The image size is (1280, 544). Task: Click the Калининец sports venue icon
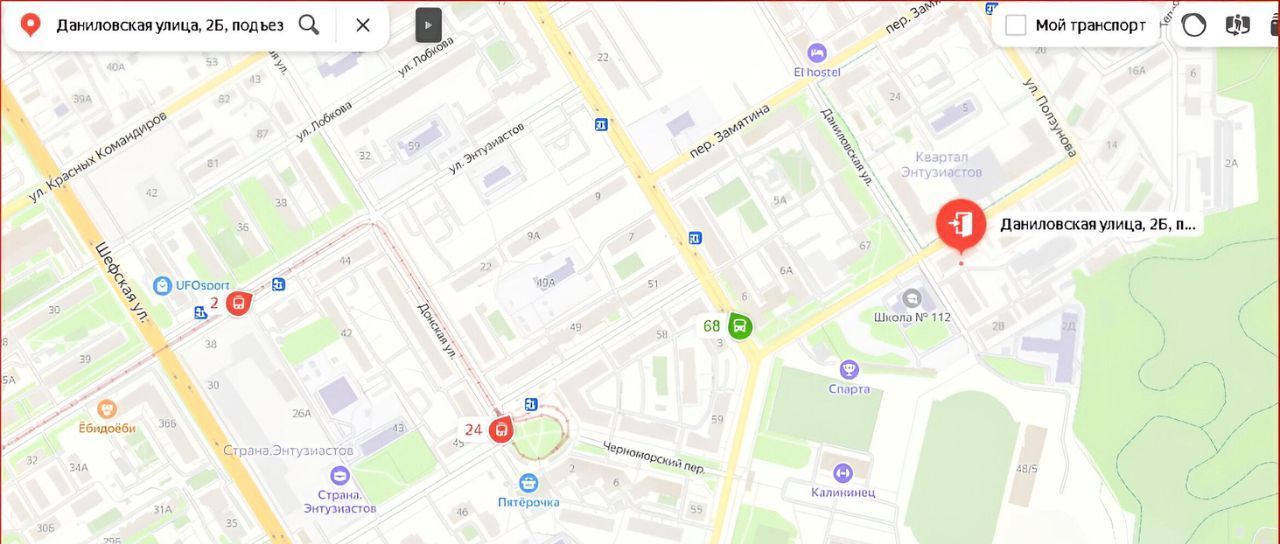[843, 472]
